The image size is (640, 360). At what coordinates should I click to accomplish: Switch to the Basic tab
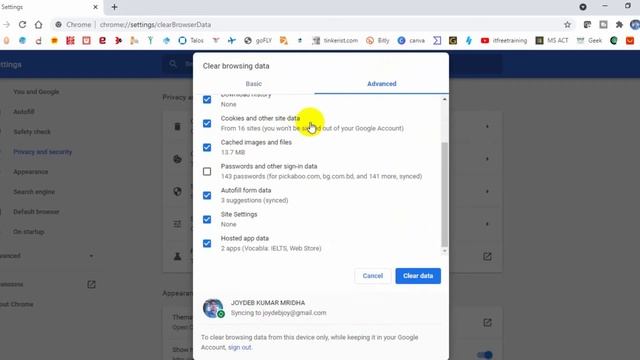point(253,84)
